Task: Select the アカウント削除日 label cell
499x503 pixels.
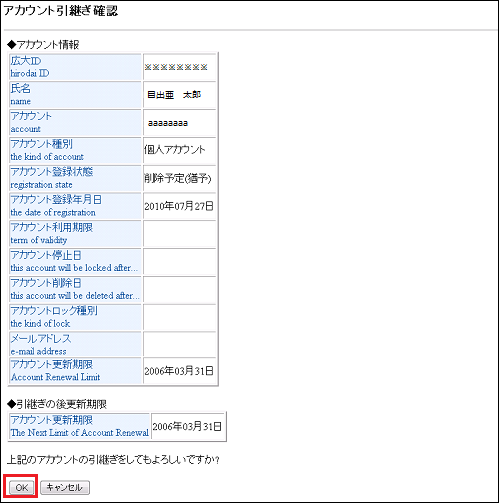Action: [x=76, y=289]
